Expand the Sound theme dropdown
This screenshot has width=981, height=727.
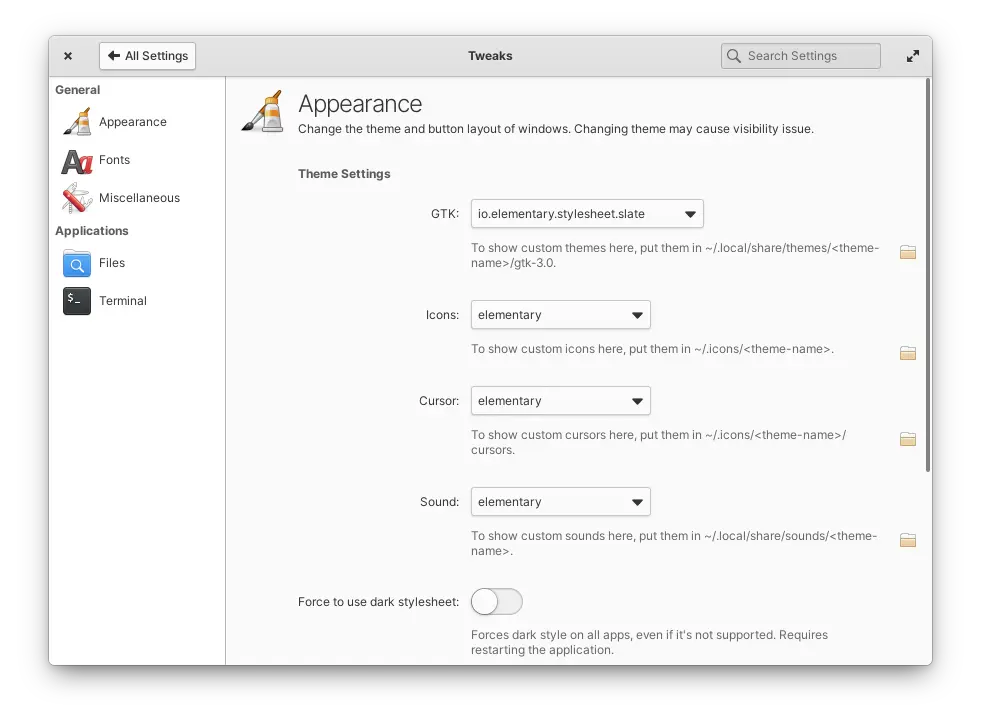(x=560, y=502)
